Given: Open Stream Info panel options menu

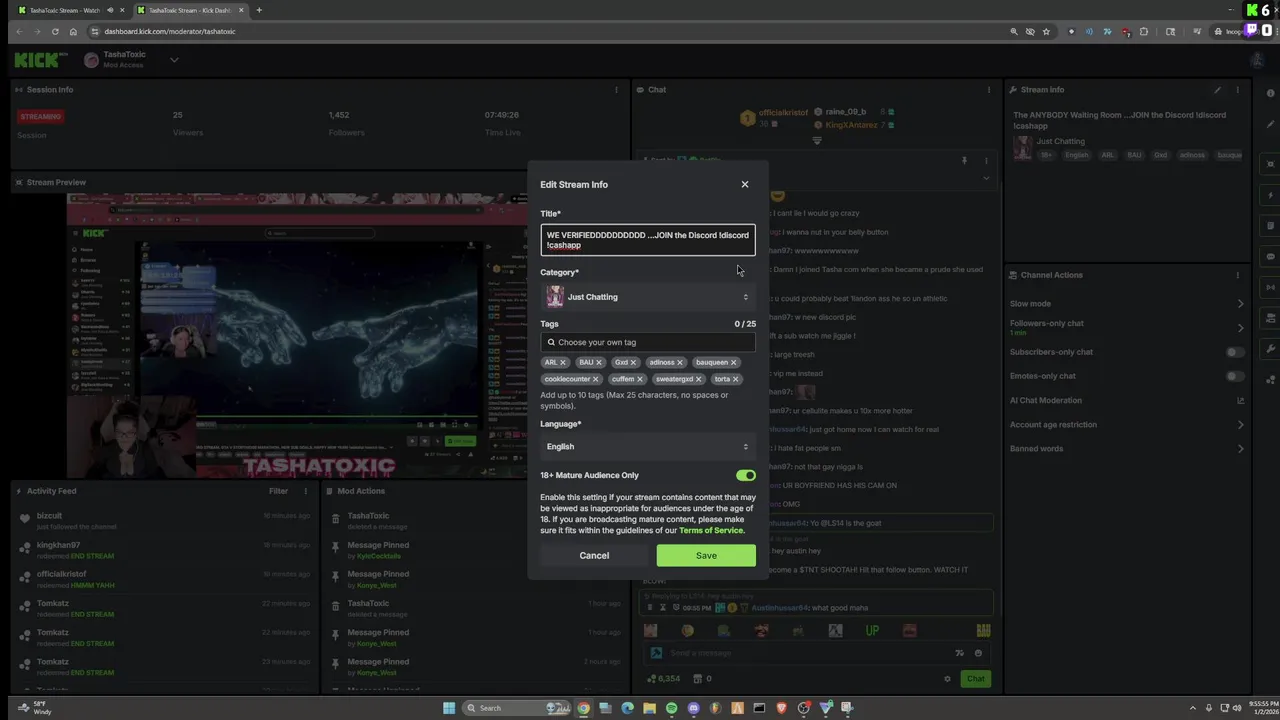Looking at the screenshot, I should pos(1238,90).
